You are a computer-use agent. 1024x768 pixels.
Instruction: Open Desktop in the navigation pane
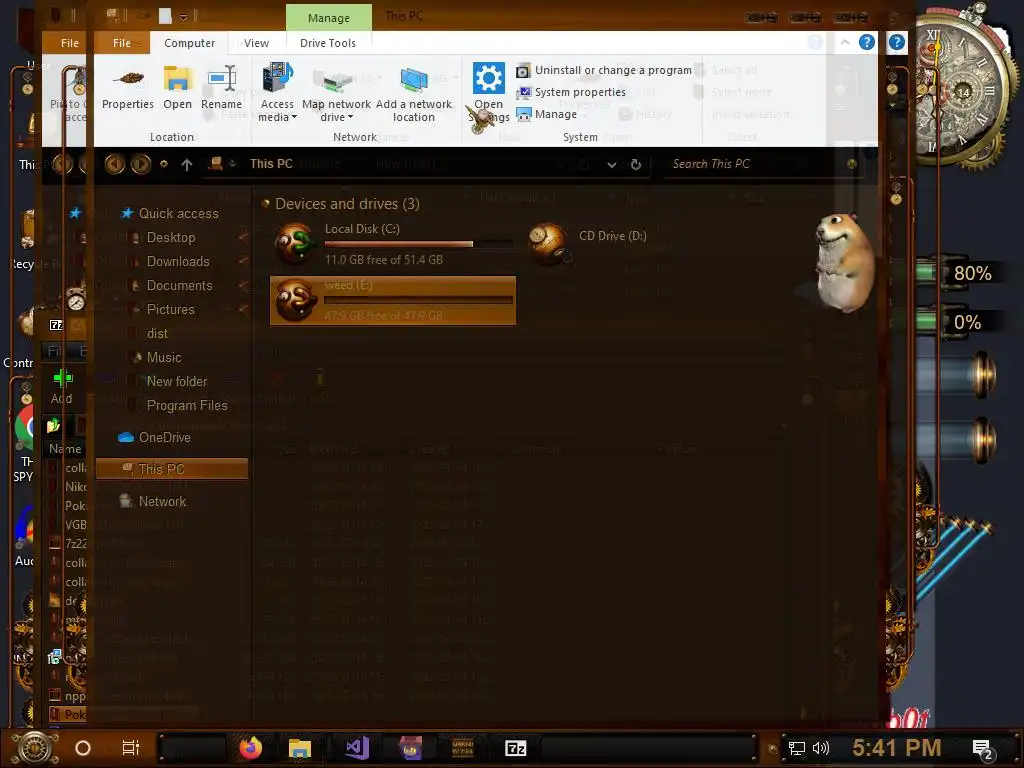(x=170, y=238)
